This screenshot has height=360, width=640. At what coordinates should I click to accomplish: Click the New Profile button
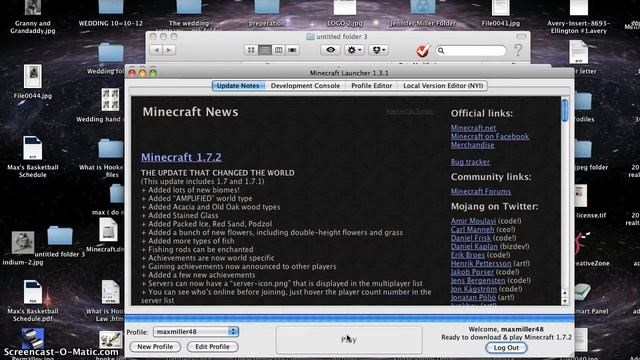click(x=155, y=347)
